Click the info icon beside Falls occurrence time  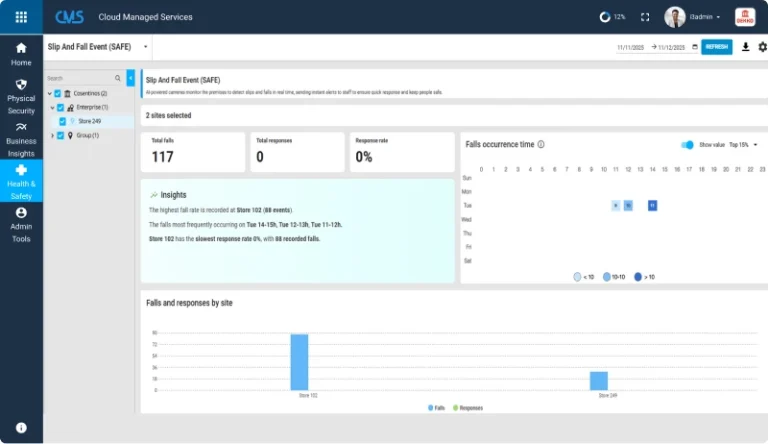tap(541, 144)
